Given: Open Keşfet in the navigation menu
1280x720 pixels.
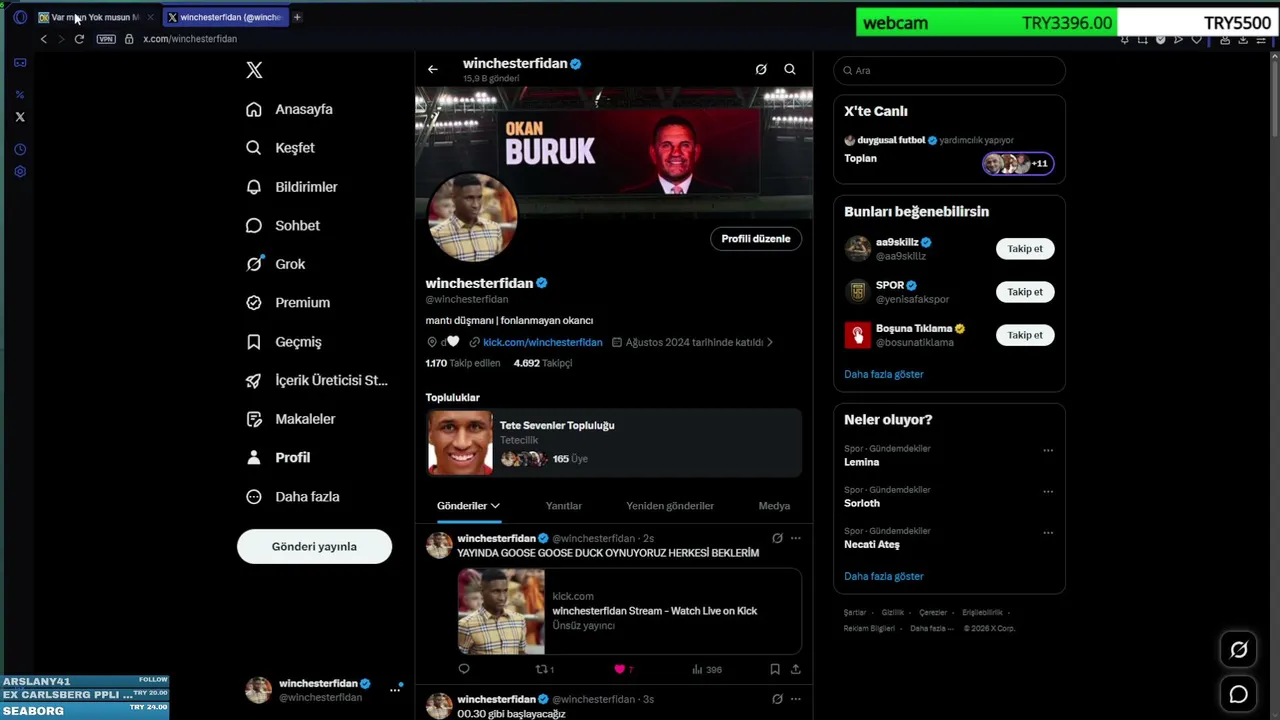Looking at the screenshot, I should (280, 148).
